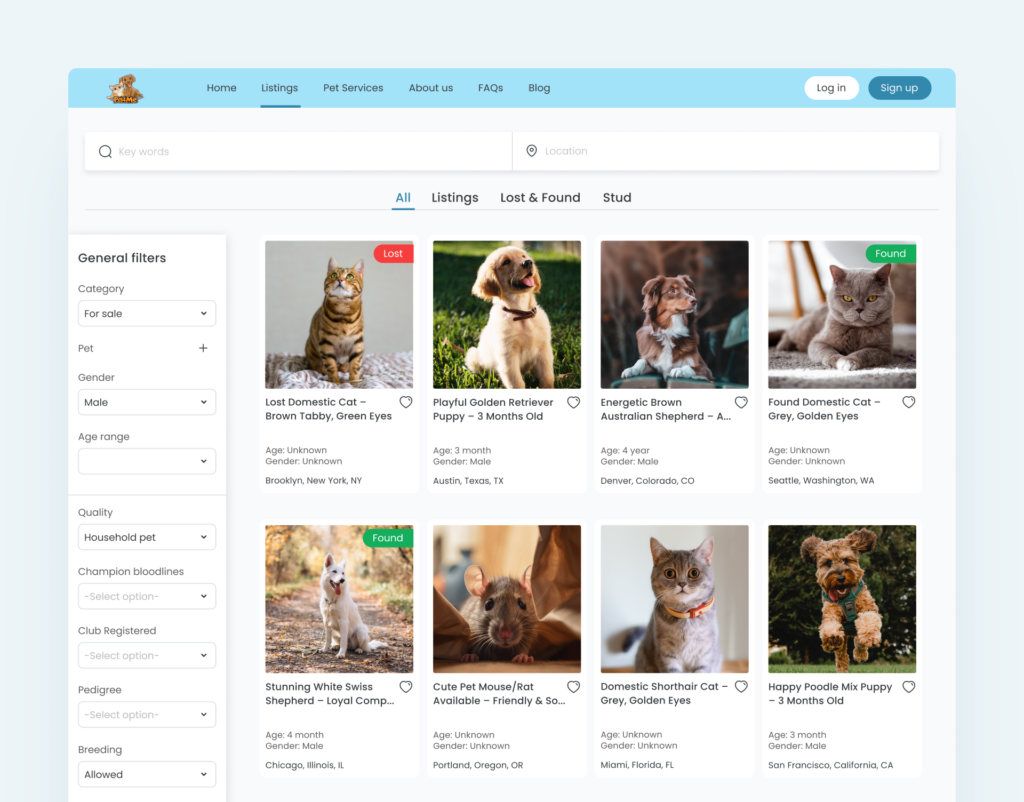
Task: Open the brown tabby cat photo
Action: [x=339, y=315]
